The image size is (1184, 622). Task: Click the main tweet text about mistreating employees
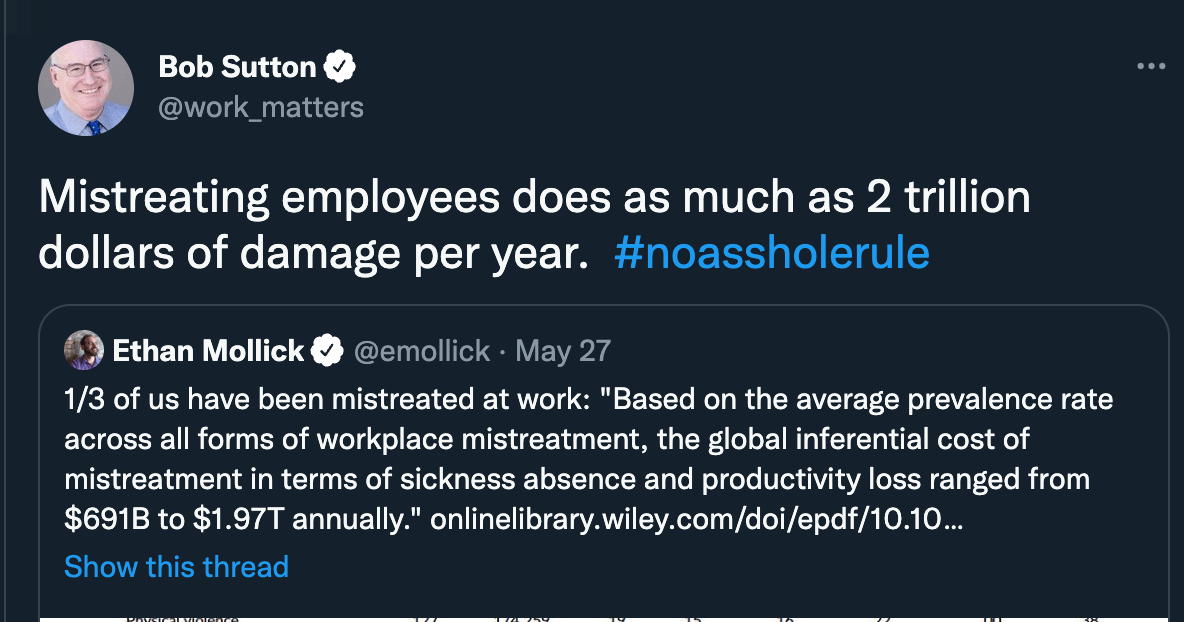click(535, 225)
